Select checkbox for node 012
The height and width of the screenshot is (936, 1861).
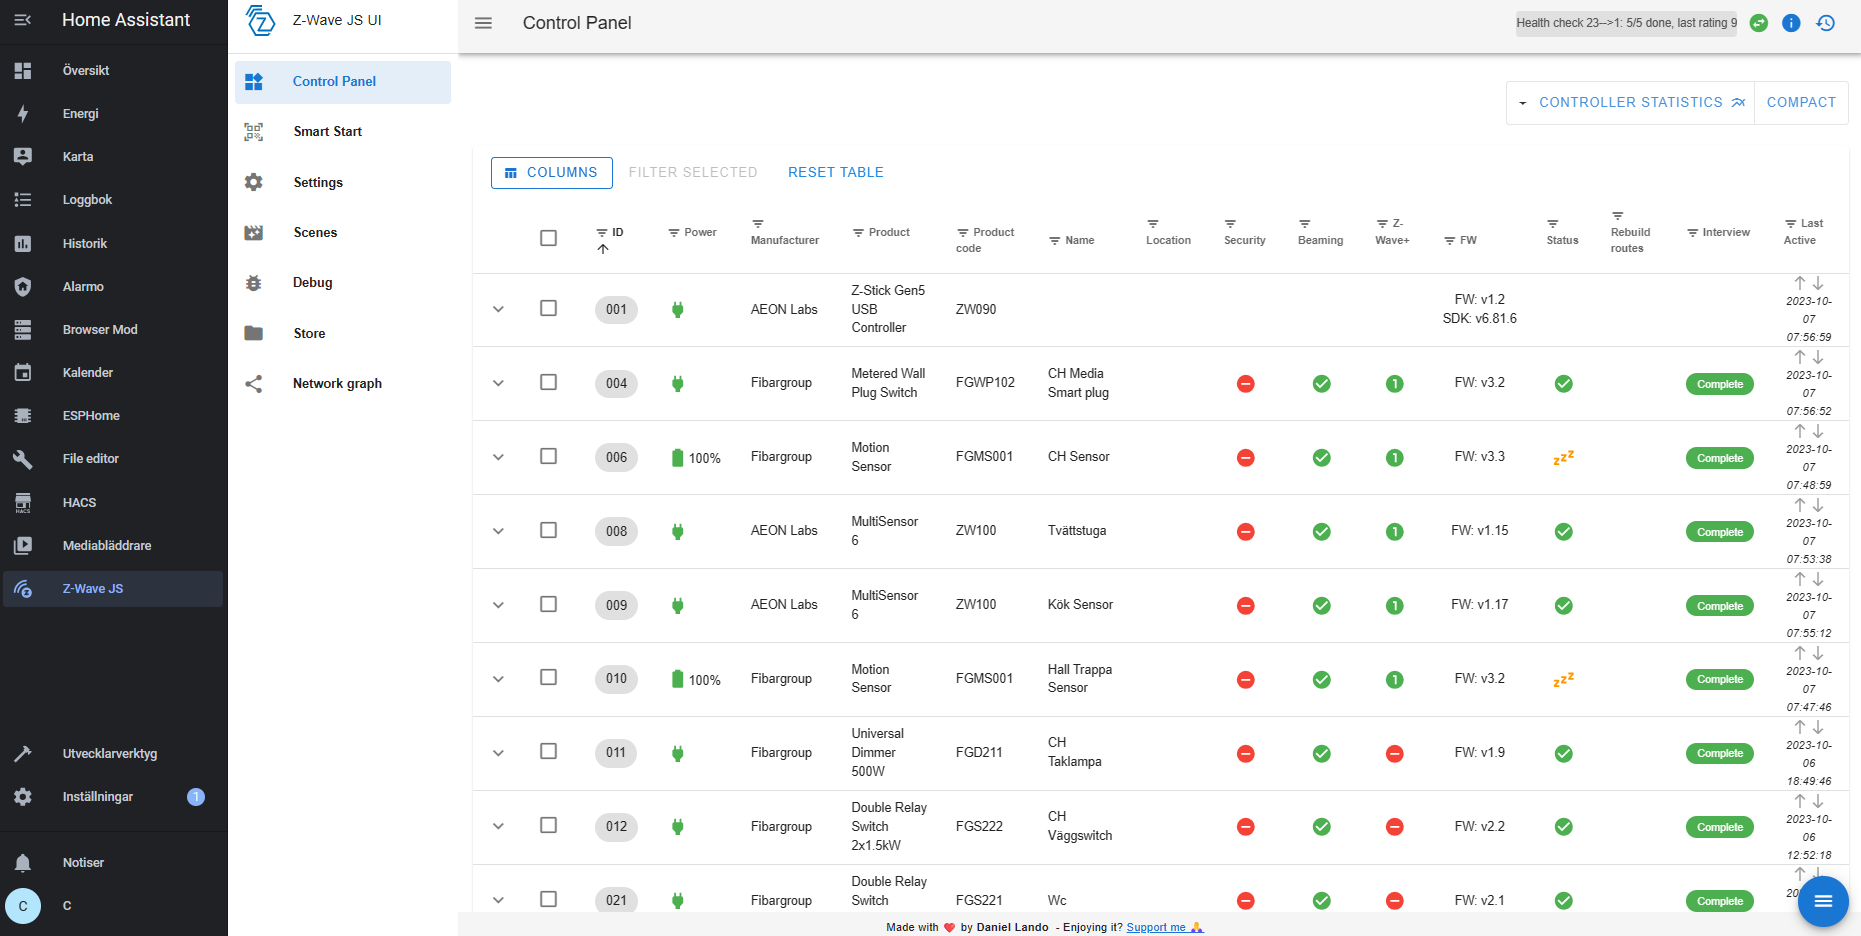point(548,825)
